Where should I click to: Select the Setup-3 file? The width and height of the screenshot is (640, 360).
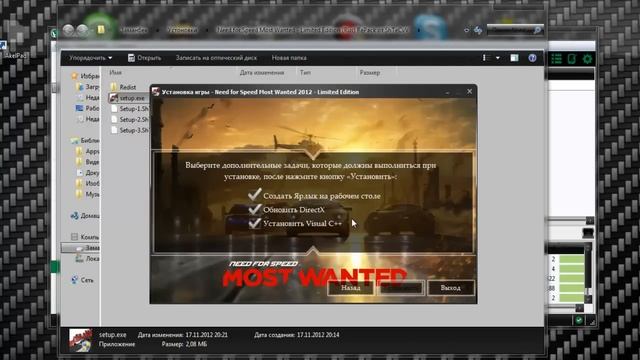click(129, 130)
